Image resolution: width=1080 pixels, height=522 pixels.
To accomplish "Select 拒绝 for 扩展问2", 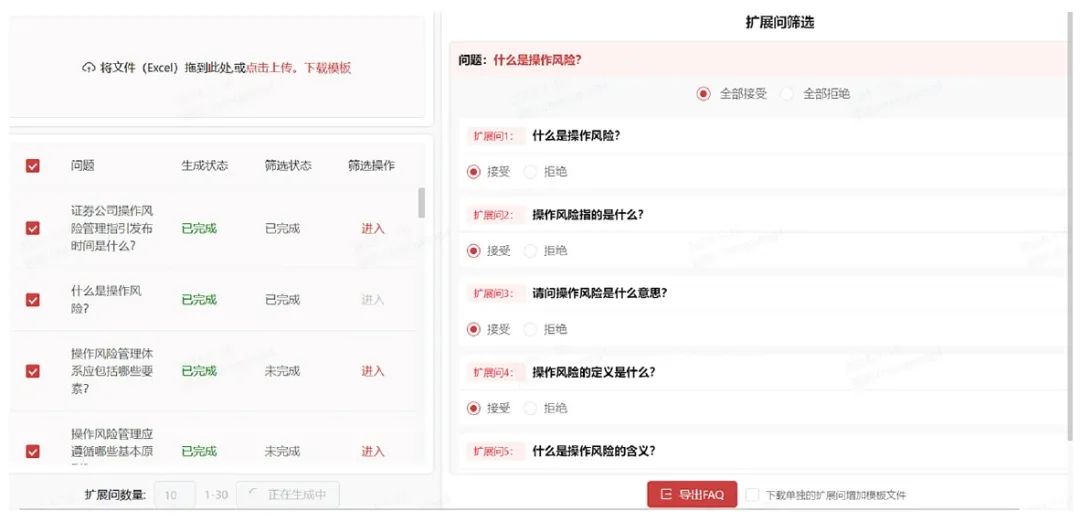I will point(530,251).
